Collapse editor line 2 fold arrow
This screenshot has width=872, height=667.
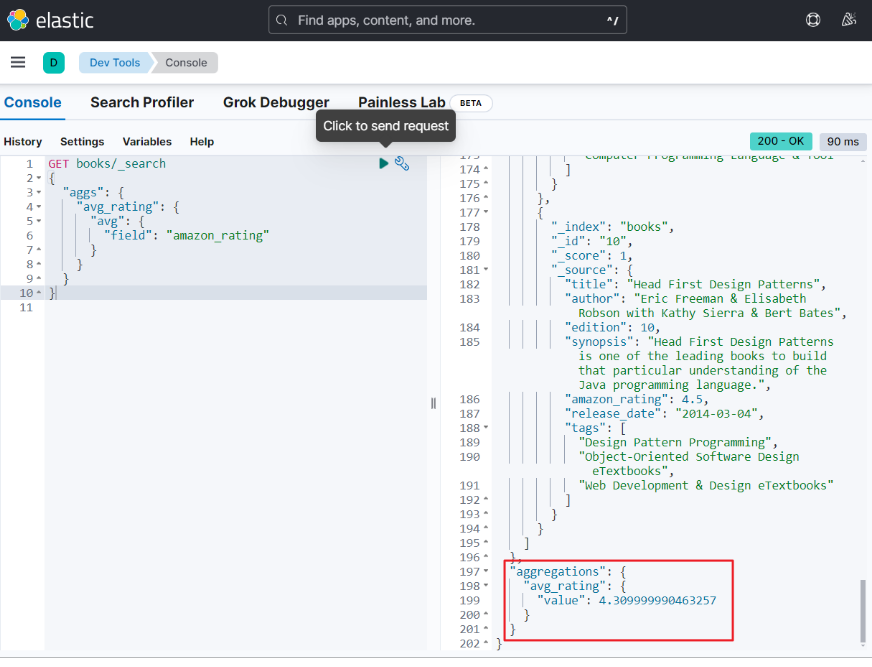(x=39, y=179)
